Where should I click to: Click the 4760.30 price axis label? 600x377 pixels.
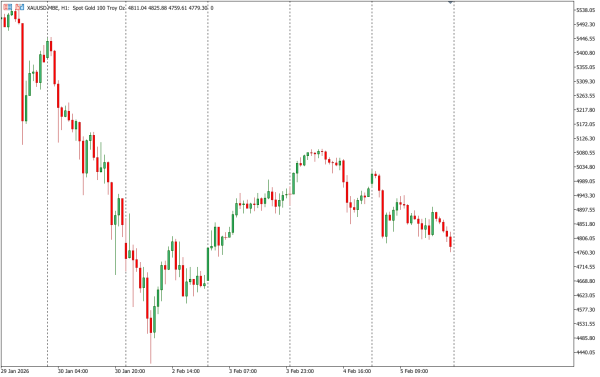tap(586, 253)
